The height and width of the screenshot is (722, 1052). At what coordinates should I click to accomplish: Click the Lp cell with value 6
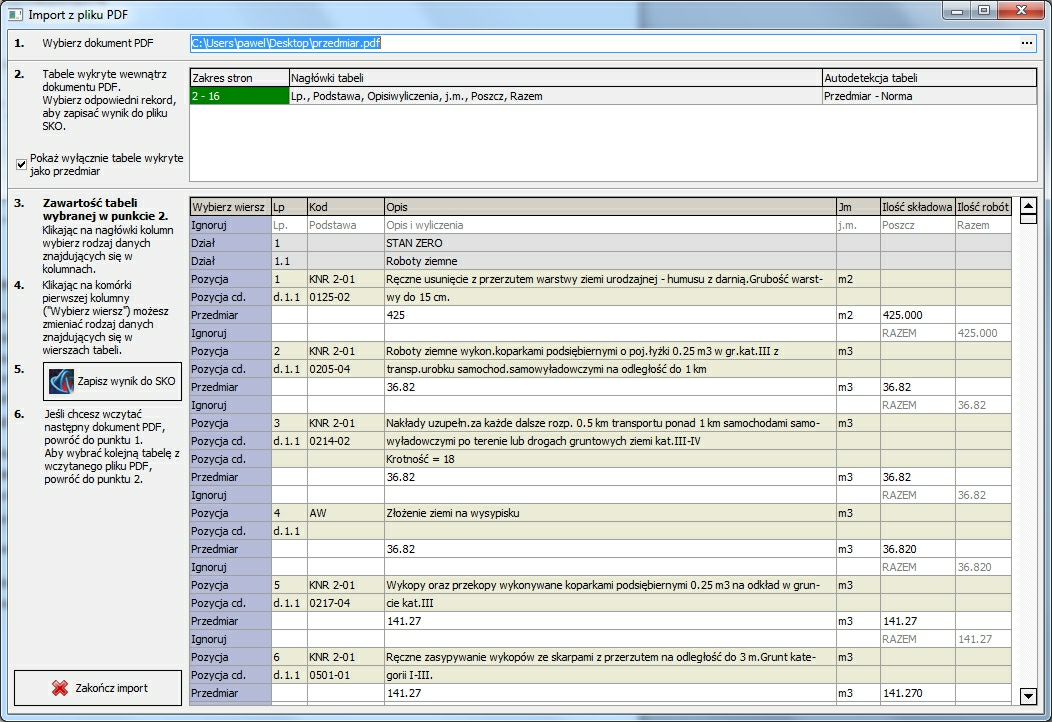(x=289, y=657)
